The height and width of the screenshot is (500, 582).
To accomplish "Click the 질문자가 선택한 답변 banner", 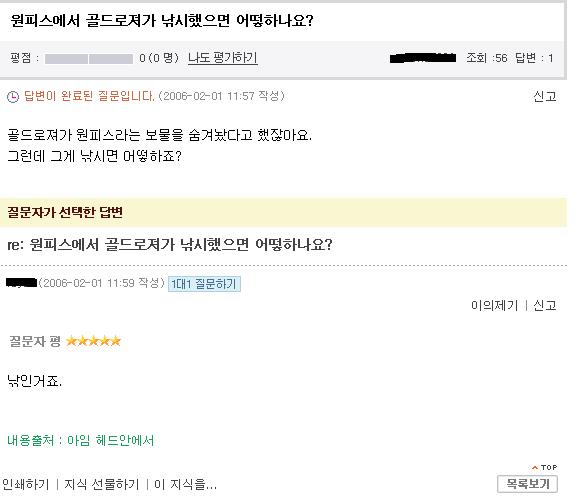I will (283, 212).
